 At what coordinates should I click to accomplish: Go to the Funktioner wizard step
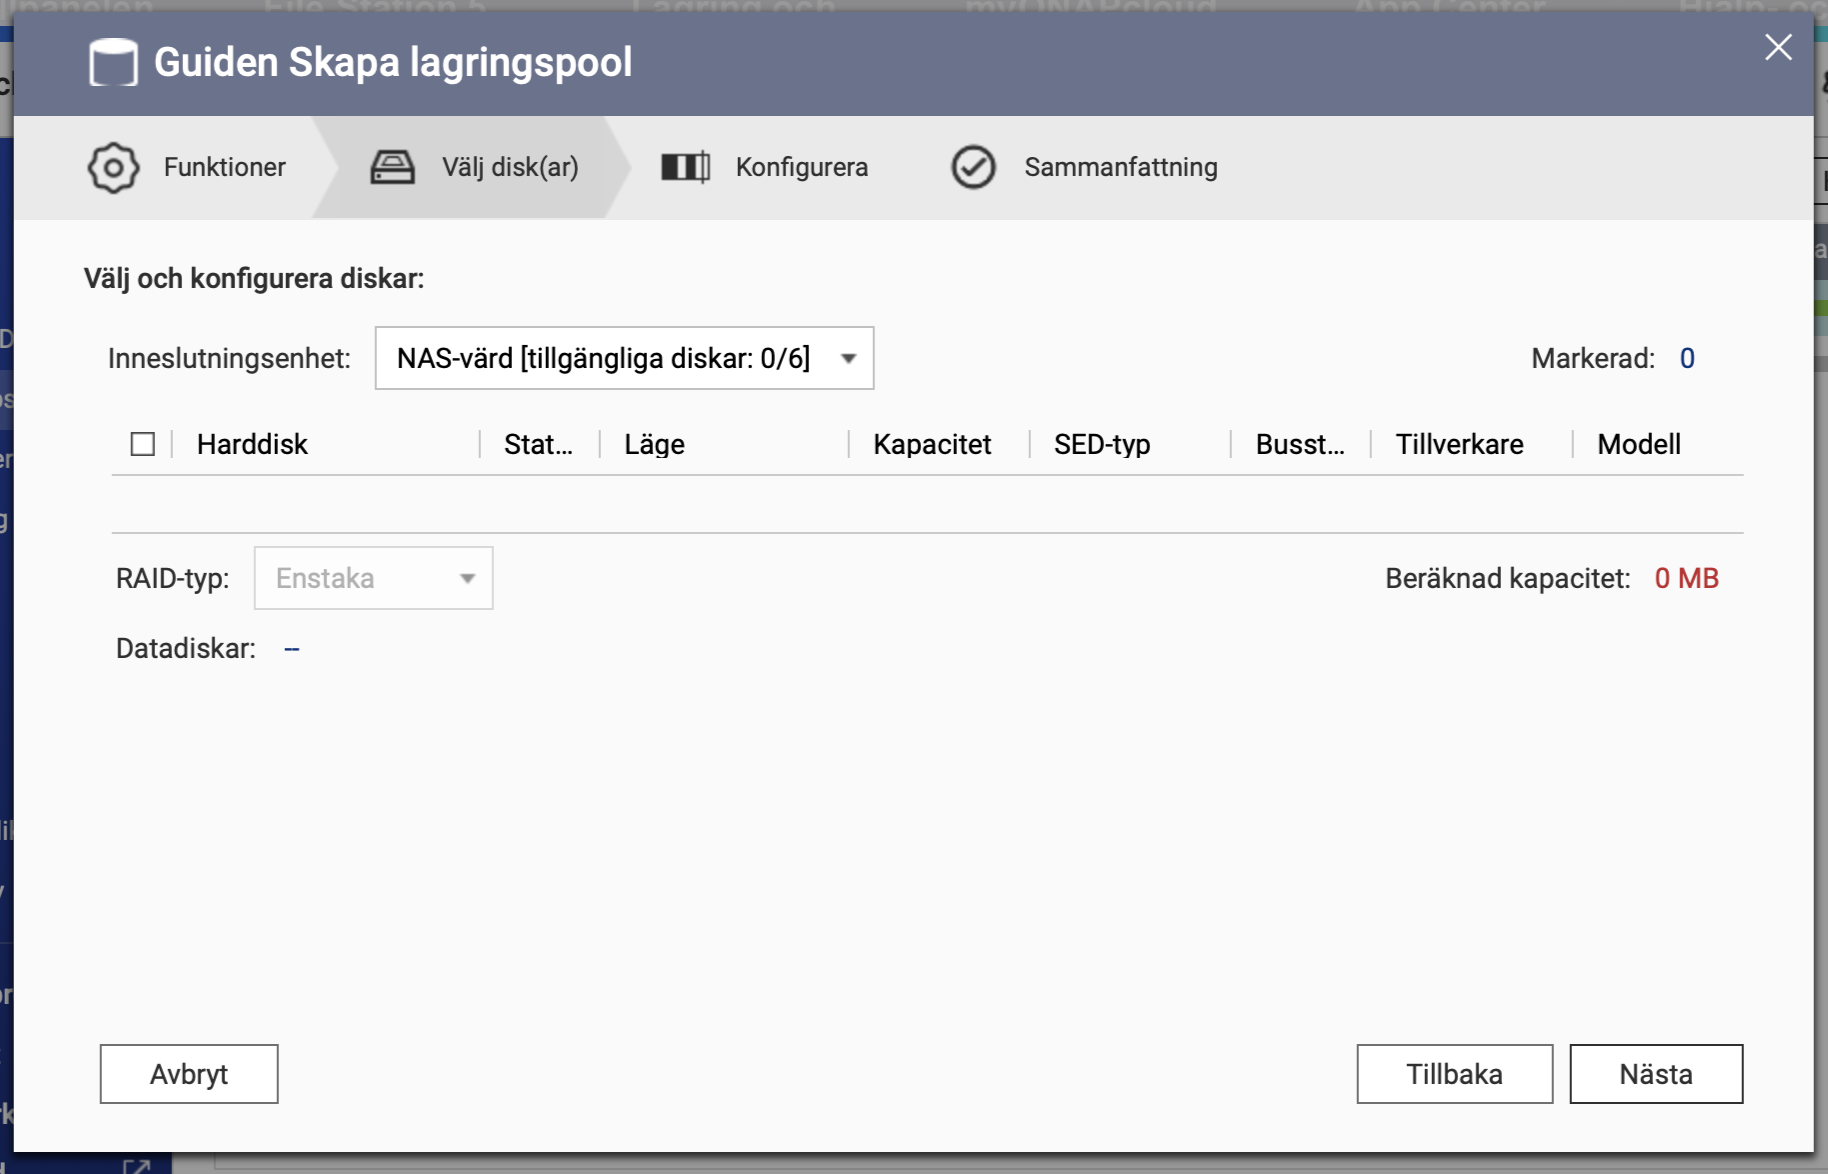tap(224, 167)
